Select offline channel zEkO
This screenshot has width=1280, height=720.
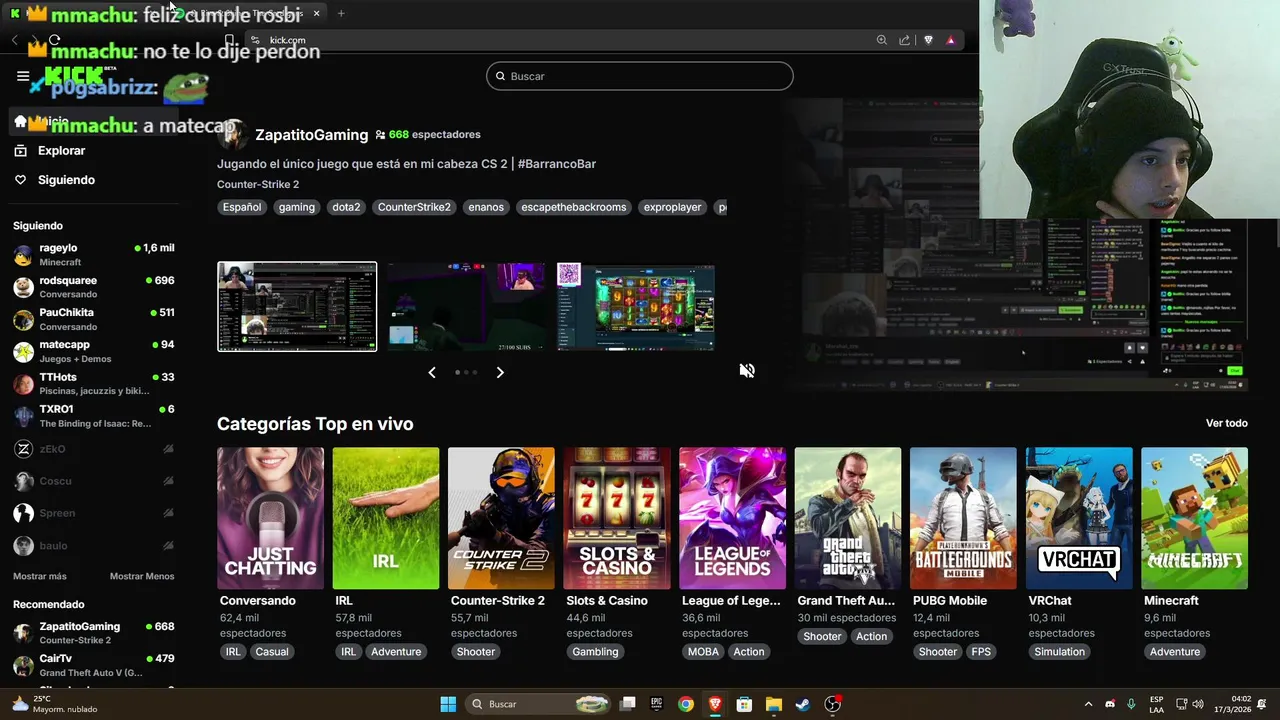[94, 449]
